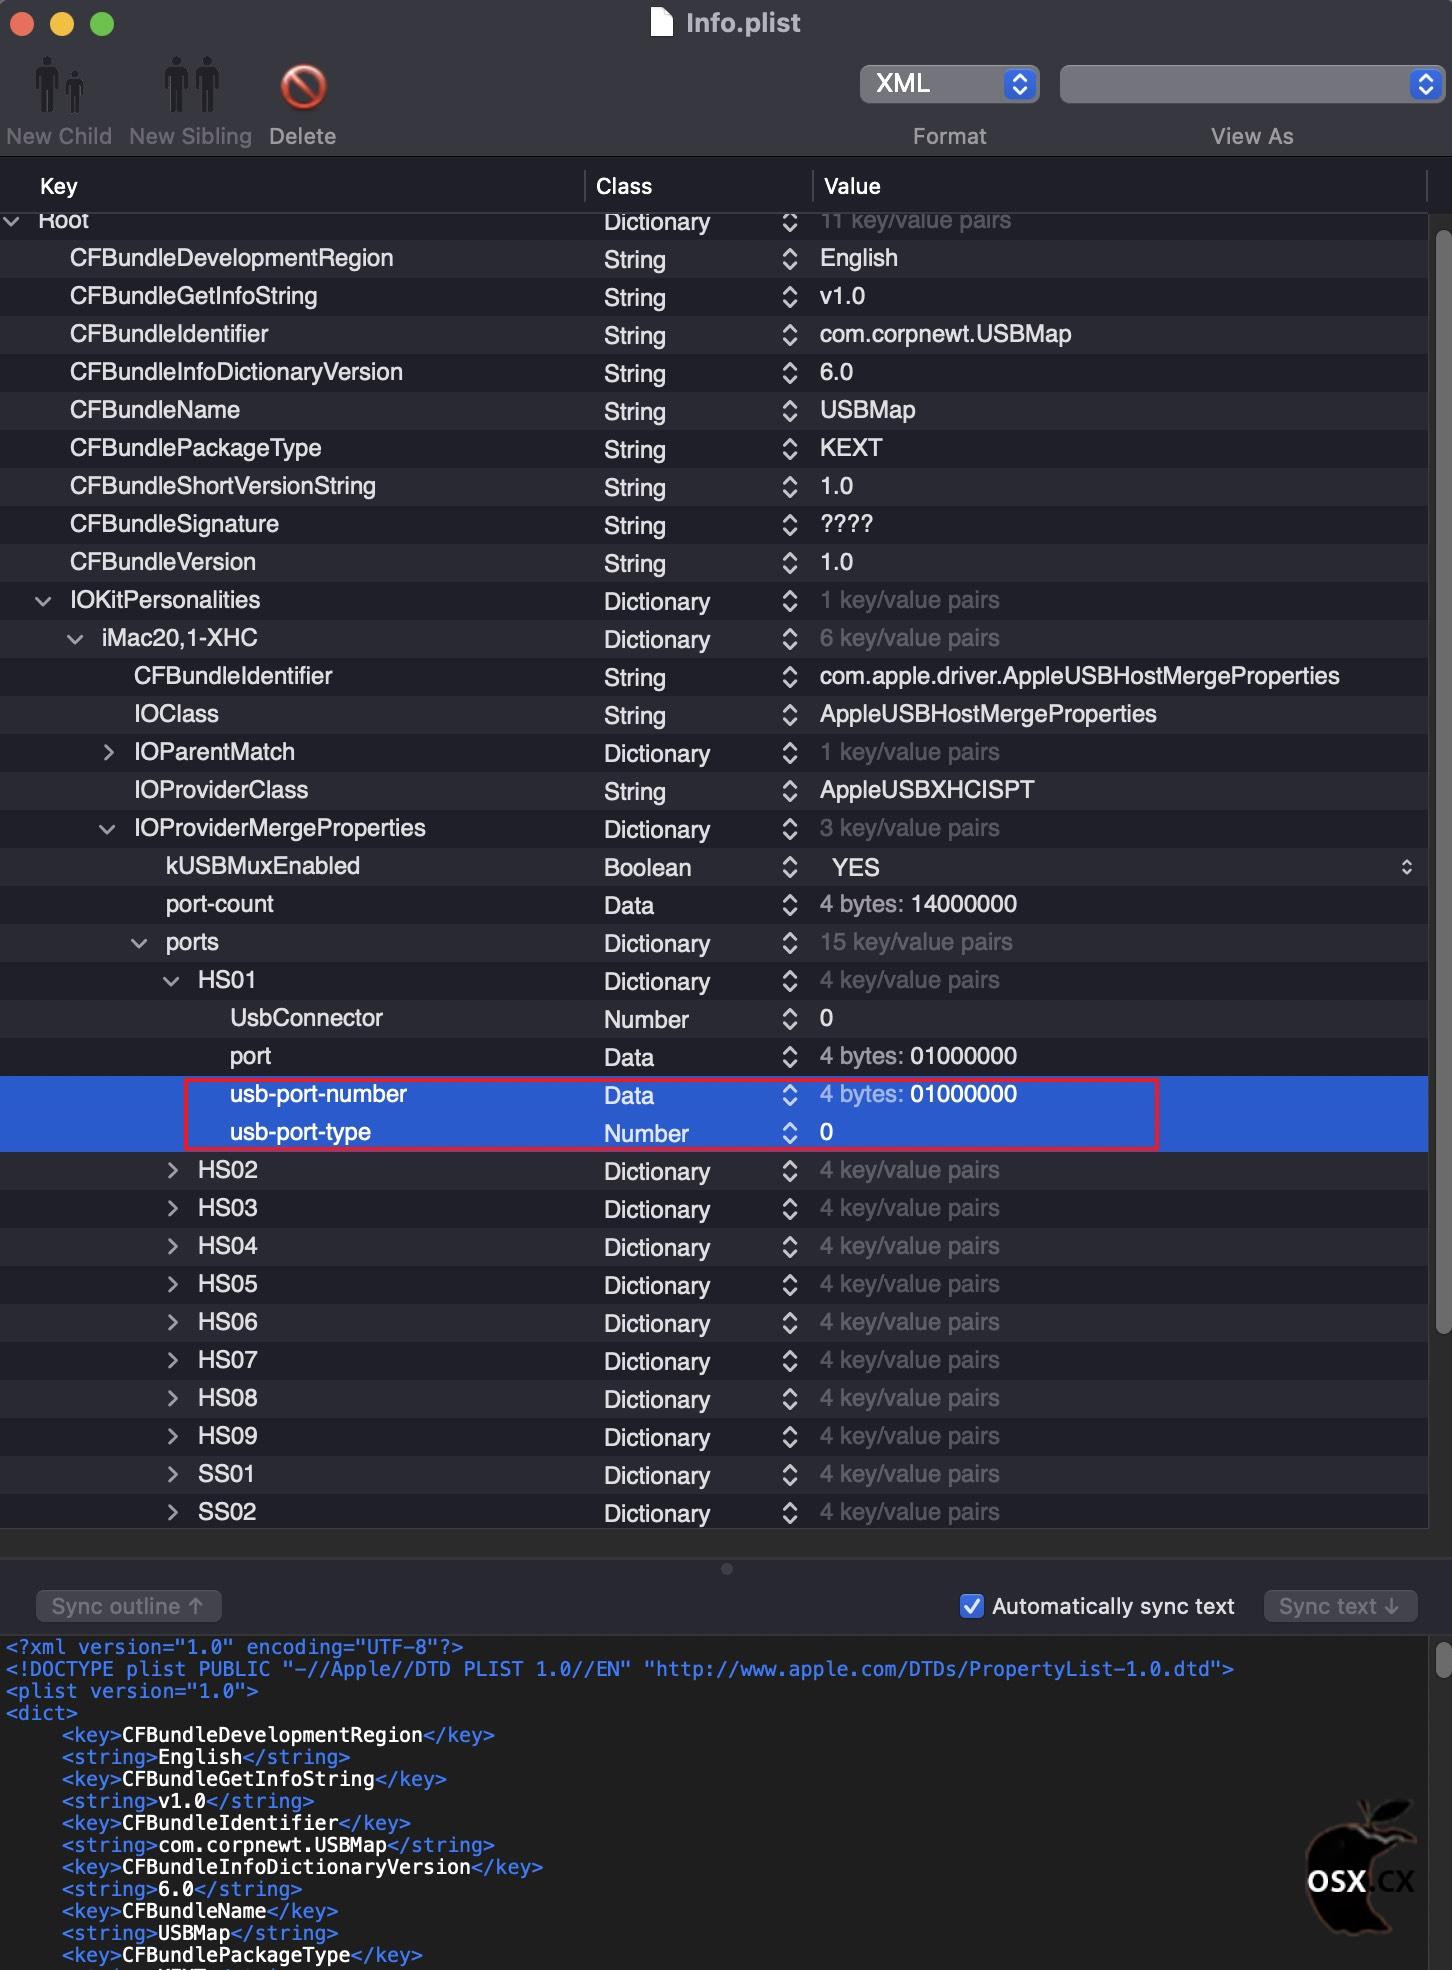Image resolution: width=1452 pixels, height=1970 pixels.
Task: Change class stepper for IOClass
Action: tap(790, 715)
